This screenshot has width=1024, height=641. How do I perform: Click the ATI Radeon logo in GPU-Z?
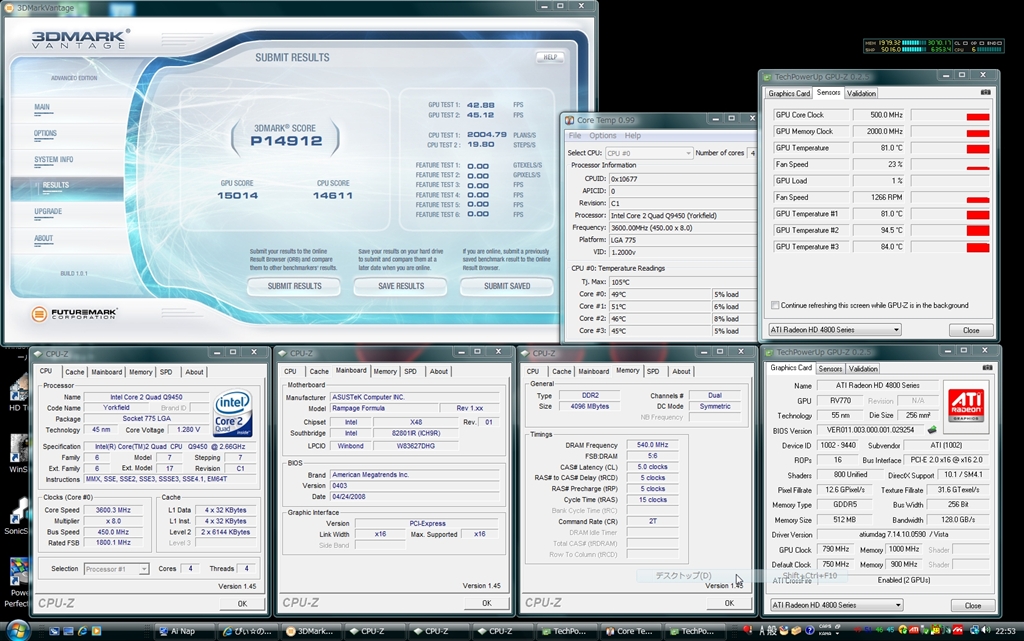tap(964, 407)
